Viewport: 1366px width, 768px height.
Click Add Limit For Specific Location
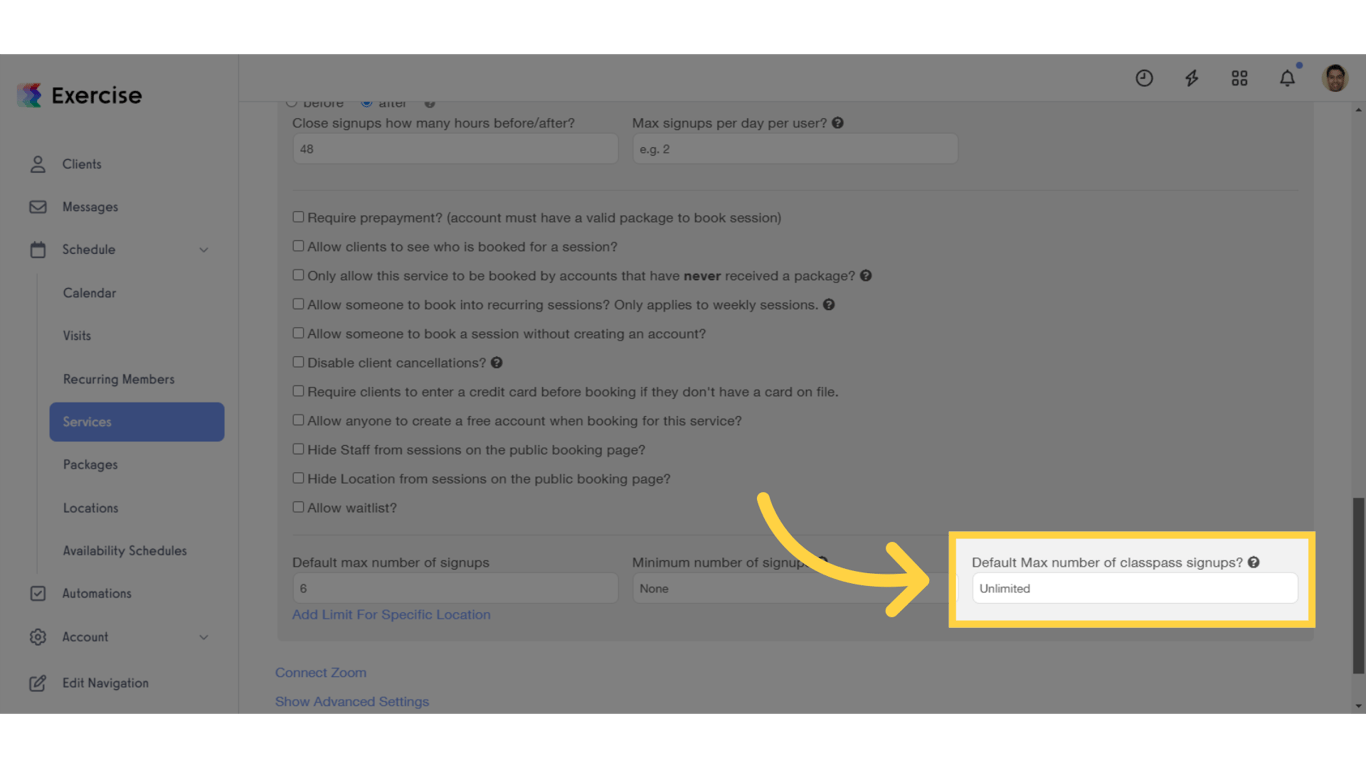pyautogui.click(x=391, y=614)
